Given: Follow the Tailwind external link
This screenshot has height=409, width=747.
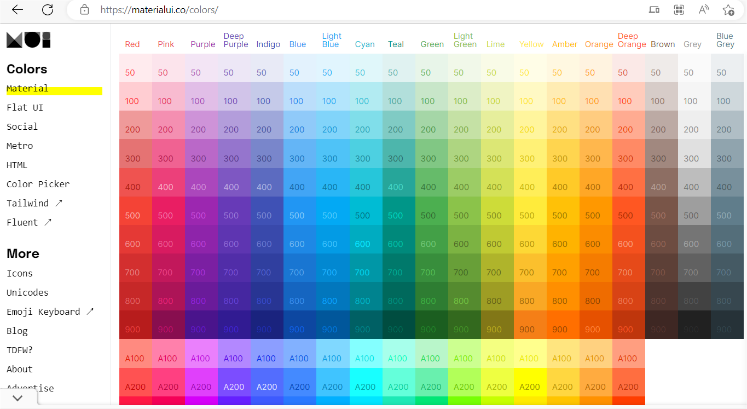Looking at the screenshot, I should 34,203.
